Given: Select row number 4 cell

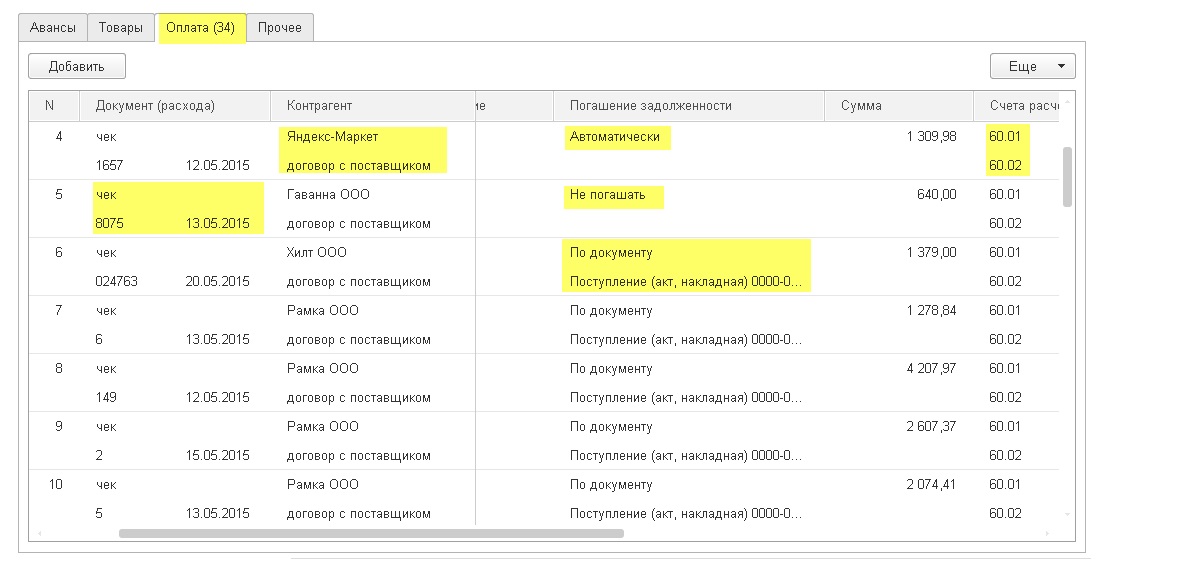Looking at the screenshot, I should (58, 137).
